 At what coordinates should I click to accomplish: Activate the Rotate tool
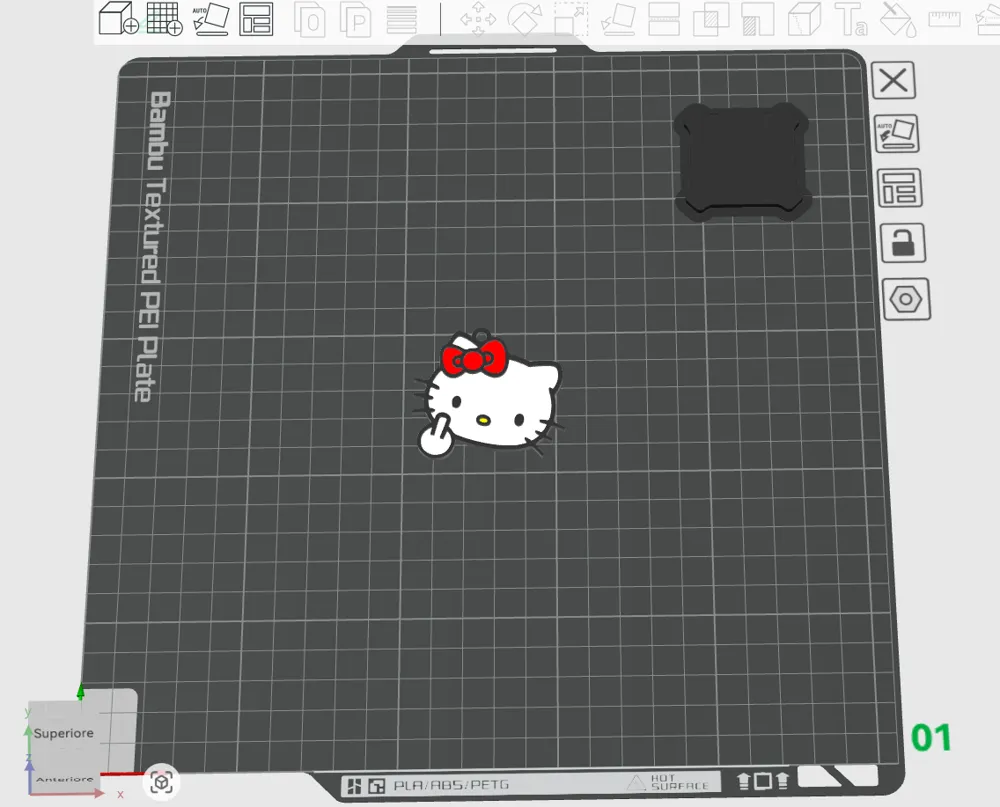(x=525, y=19)
